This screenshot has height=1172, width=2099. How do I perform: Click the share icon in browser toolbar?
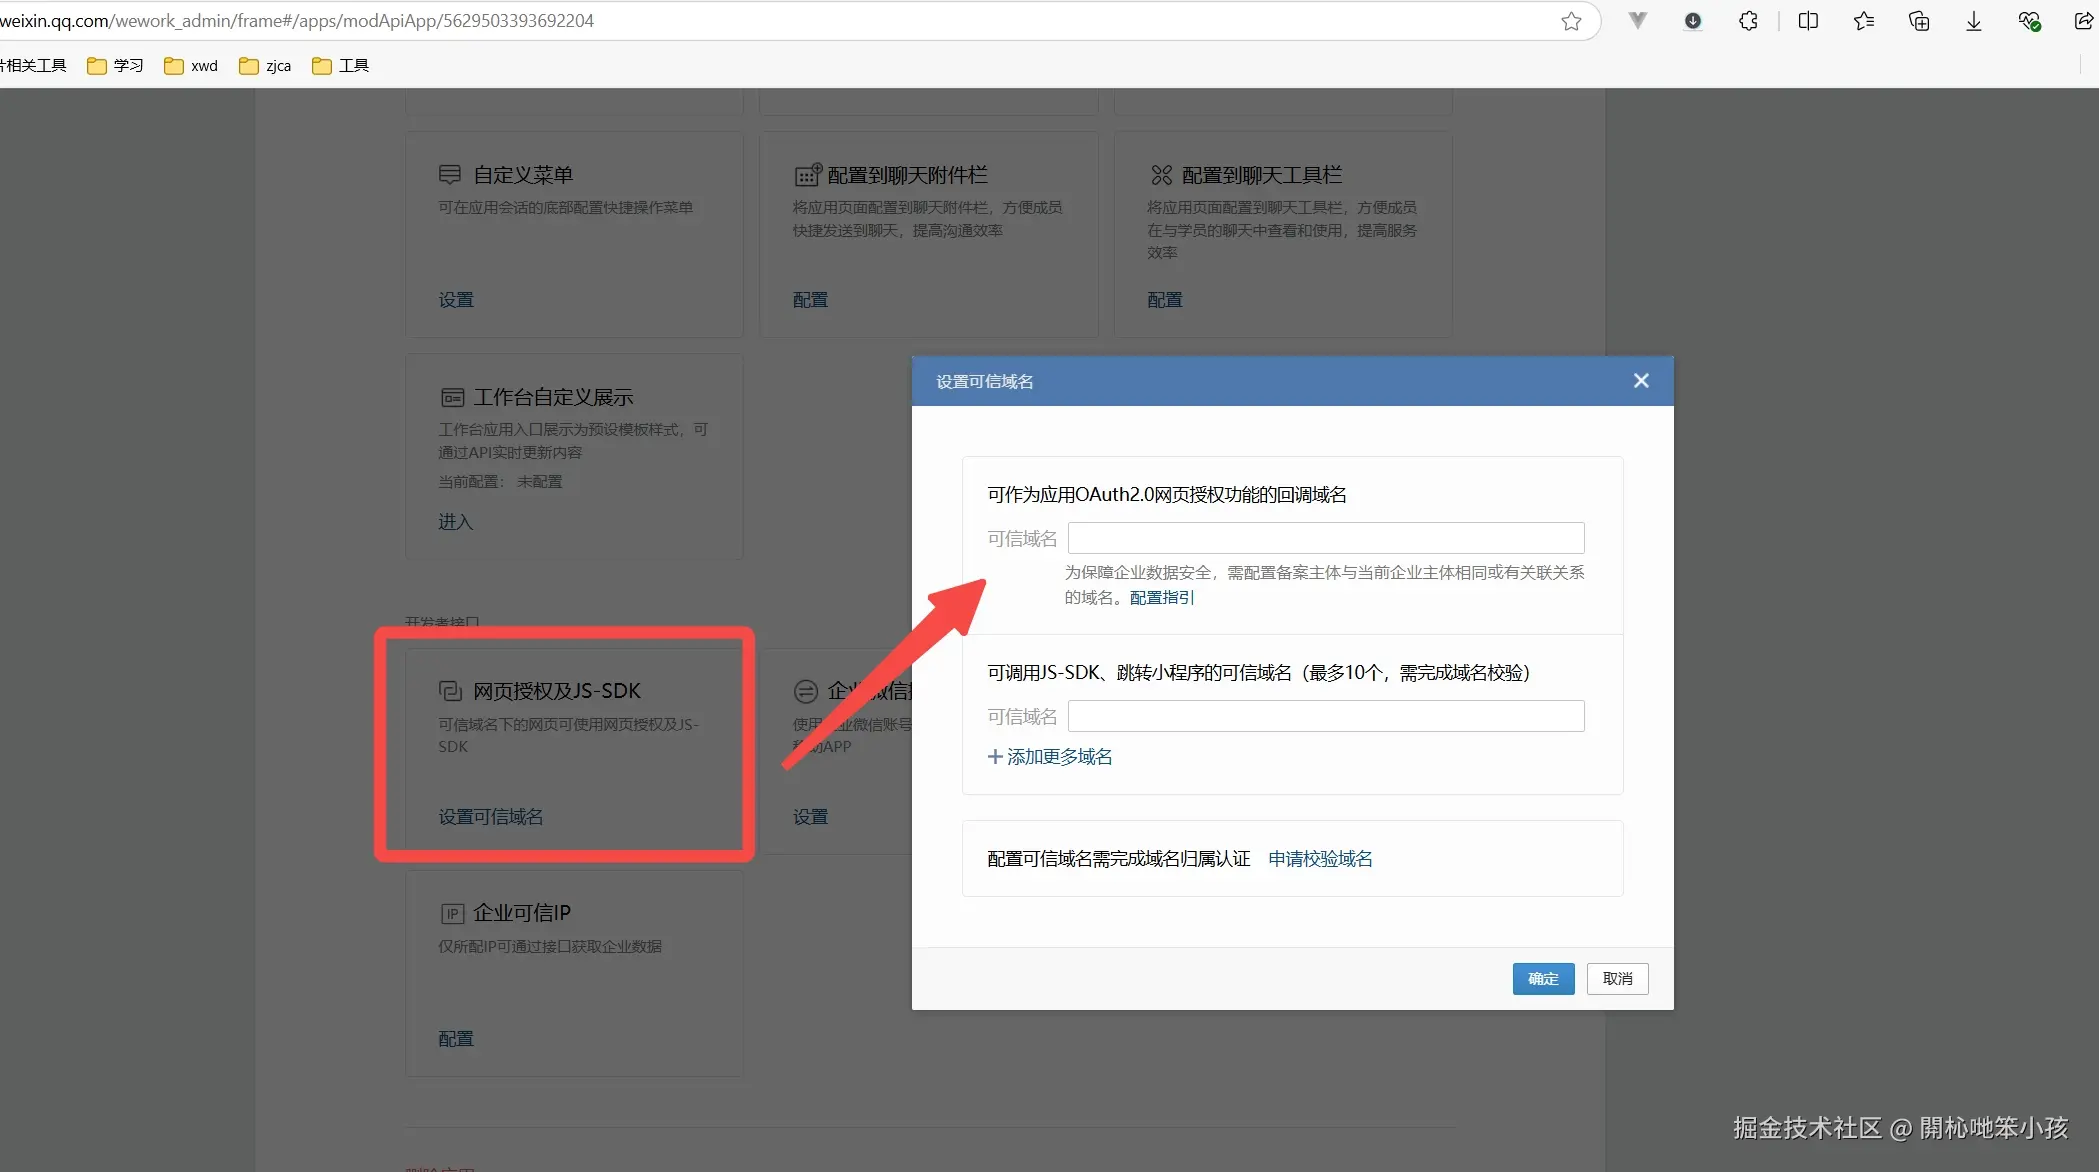click(2083, 21)
